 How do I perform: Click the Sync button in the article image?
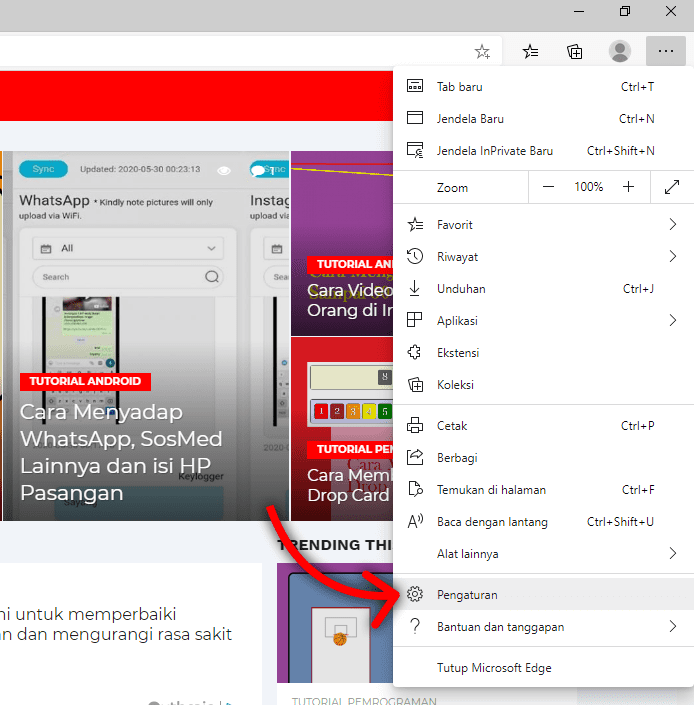(43, 169)
